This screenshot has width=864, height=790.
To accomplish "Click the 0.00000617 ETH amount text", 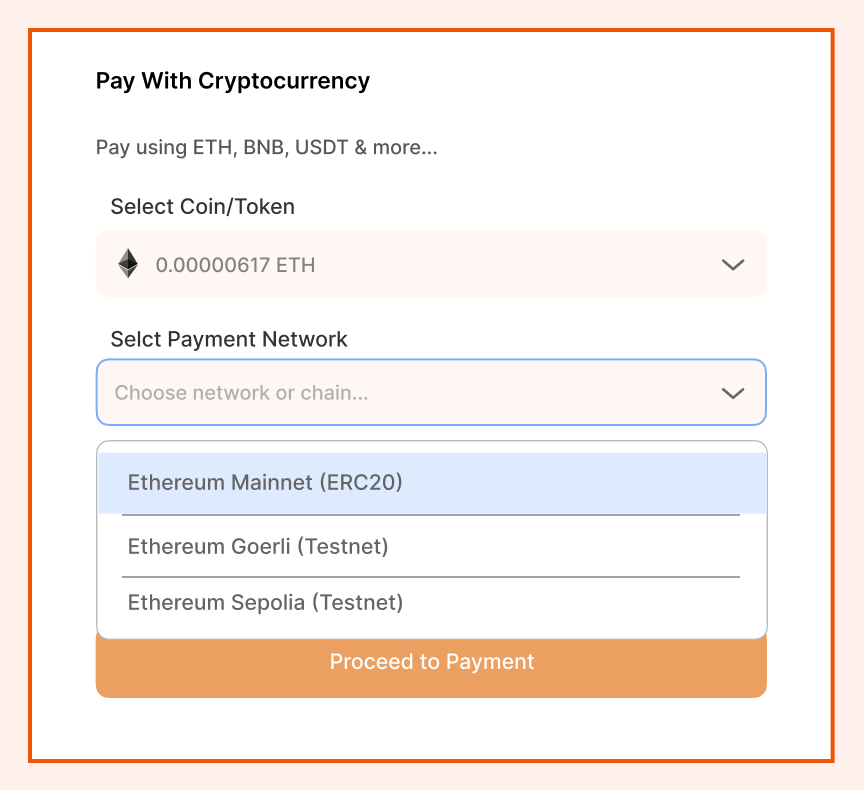I will click(x=235, y=266).
